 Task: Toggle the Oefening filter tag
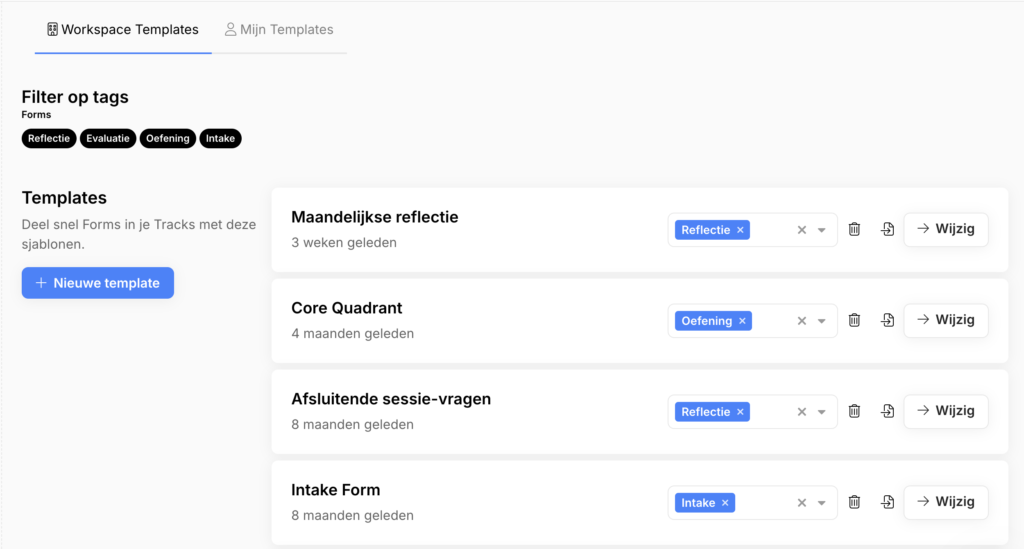pyautogui.click(x=168, y=138)
